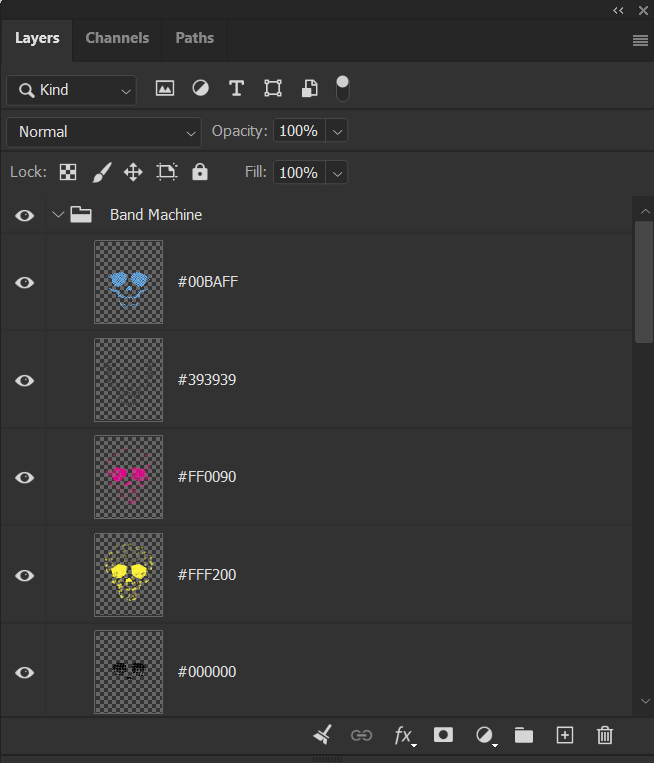
Task: Switch to the Layers tab
Action: [x=37, y=38]
